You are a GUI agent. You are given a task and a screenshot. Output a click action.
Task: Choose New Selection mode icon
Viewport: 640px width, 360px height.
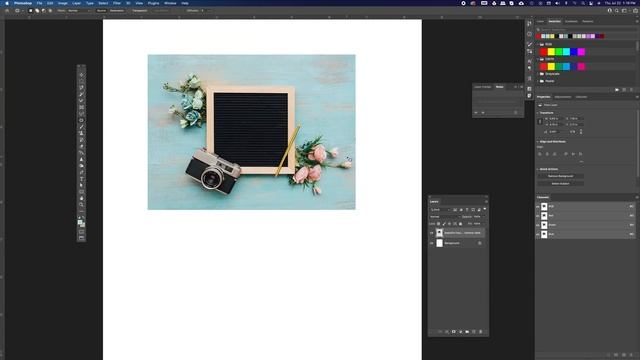[x=31, y=11]
